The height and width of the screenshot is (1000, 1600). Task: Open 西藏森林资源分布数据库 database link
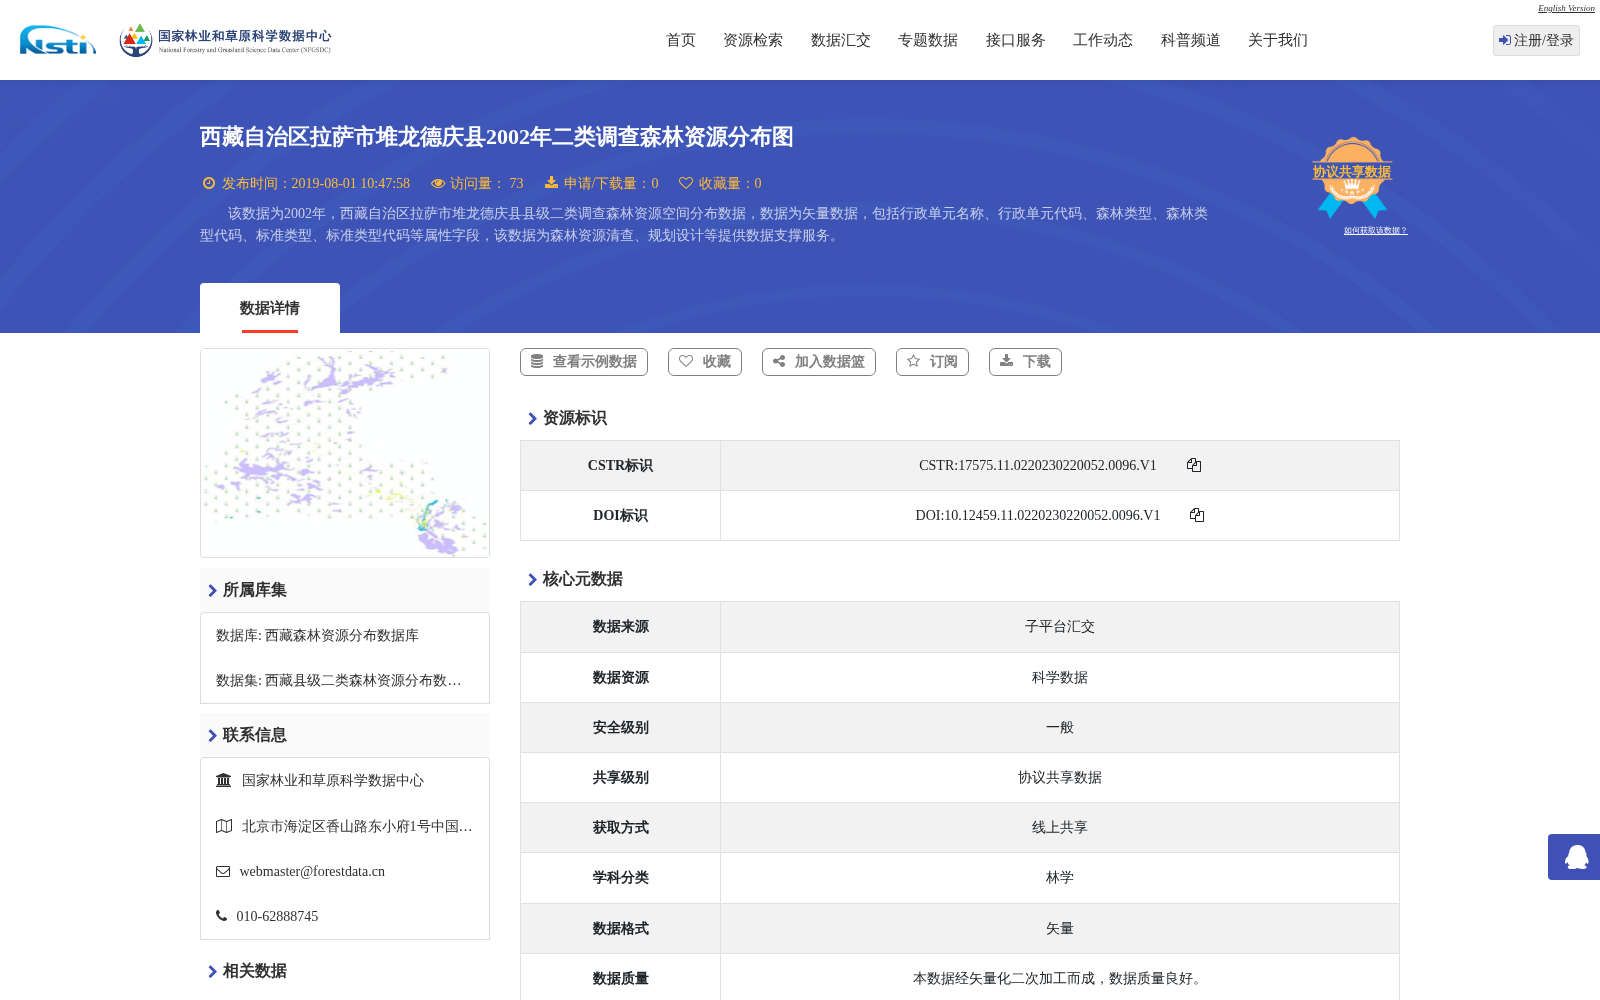(342, 635)
